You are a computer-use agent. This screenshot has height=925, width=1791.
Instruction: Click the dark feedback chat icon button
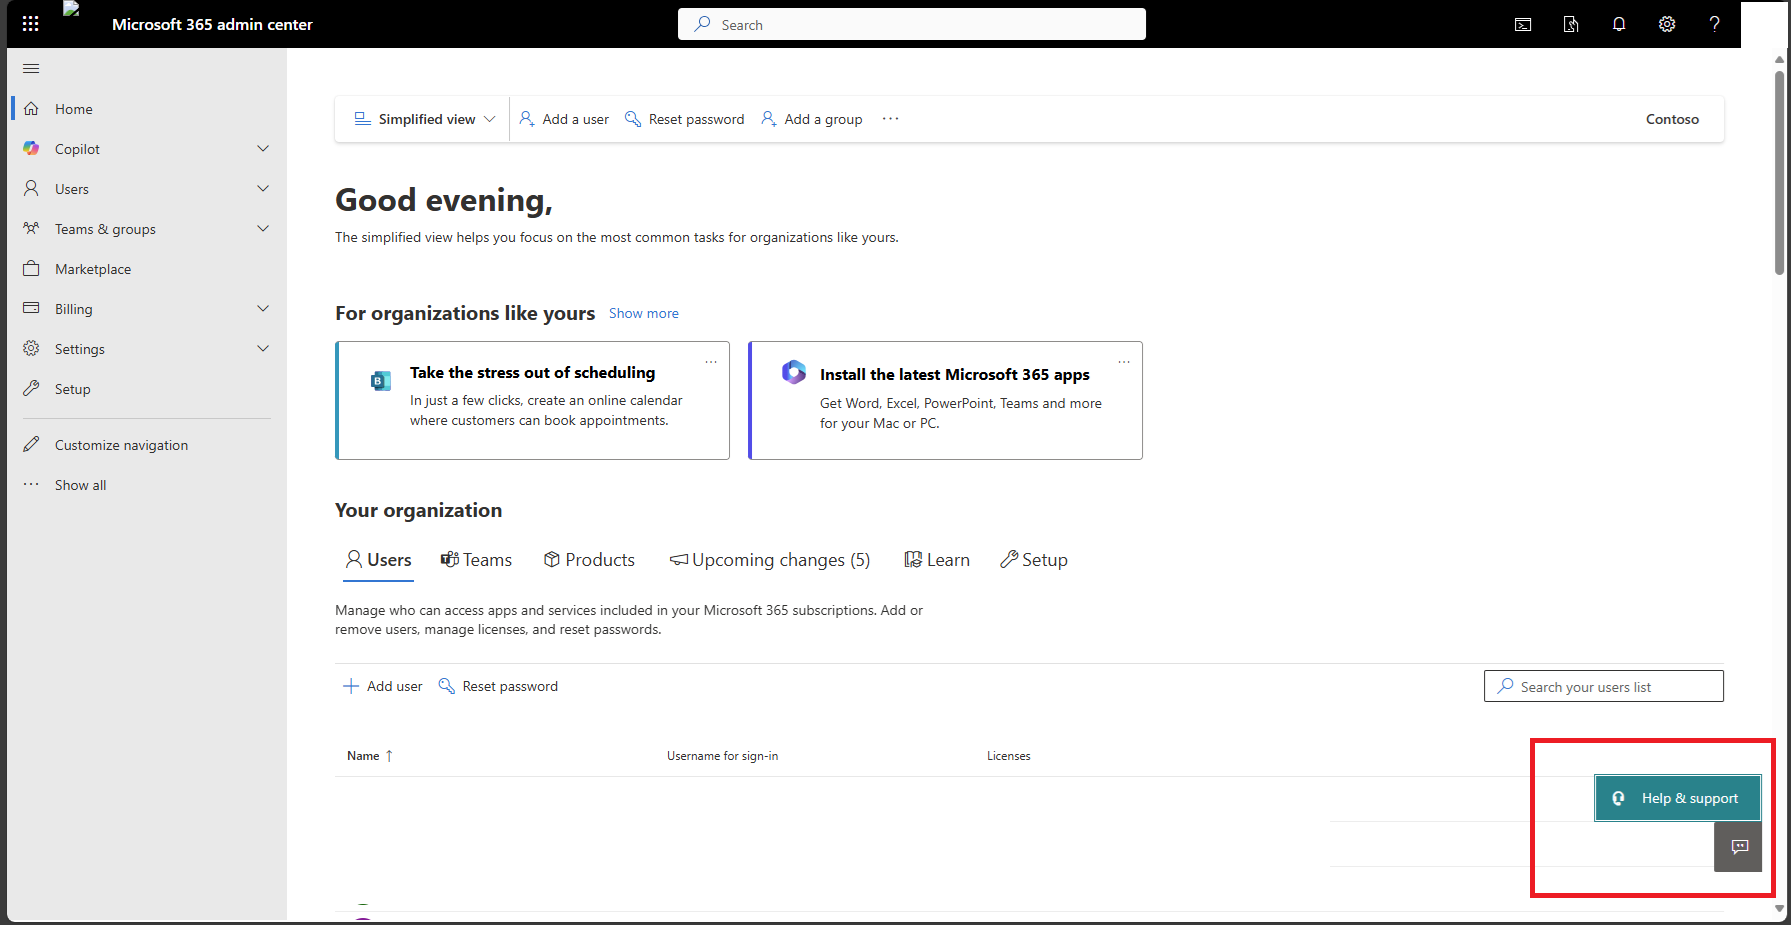coord(1739,847)
